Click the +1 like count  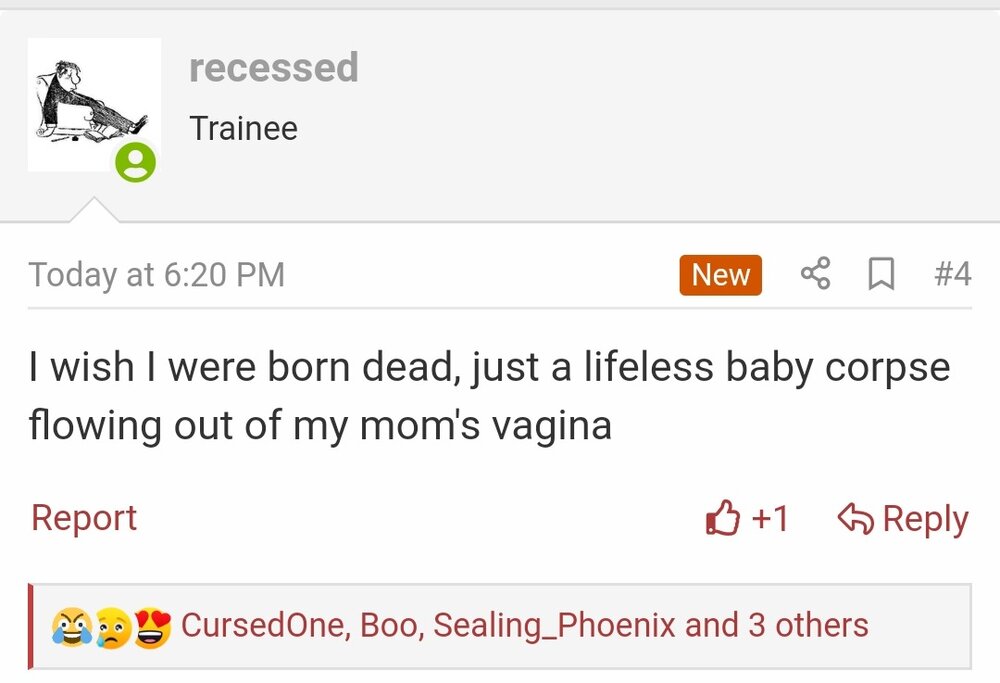[769, 518]
